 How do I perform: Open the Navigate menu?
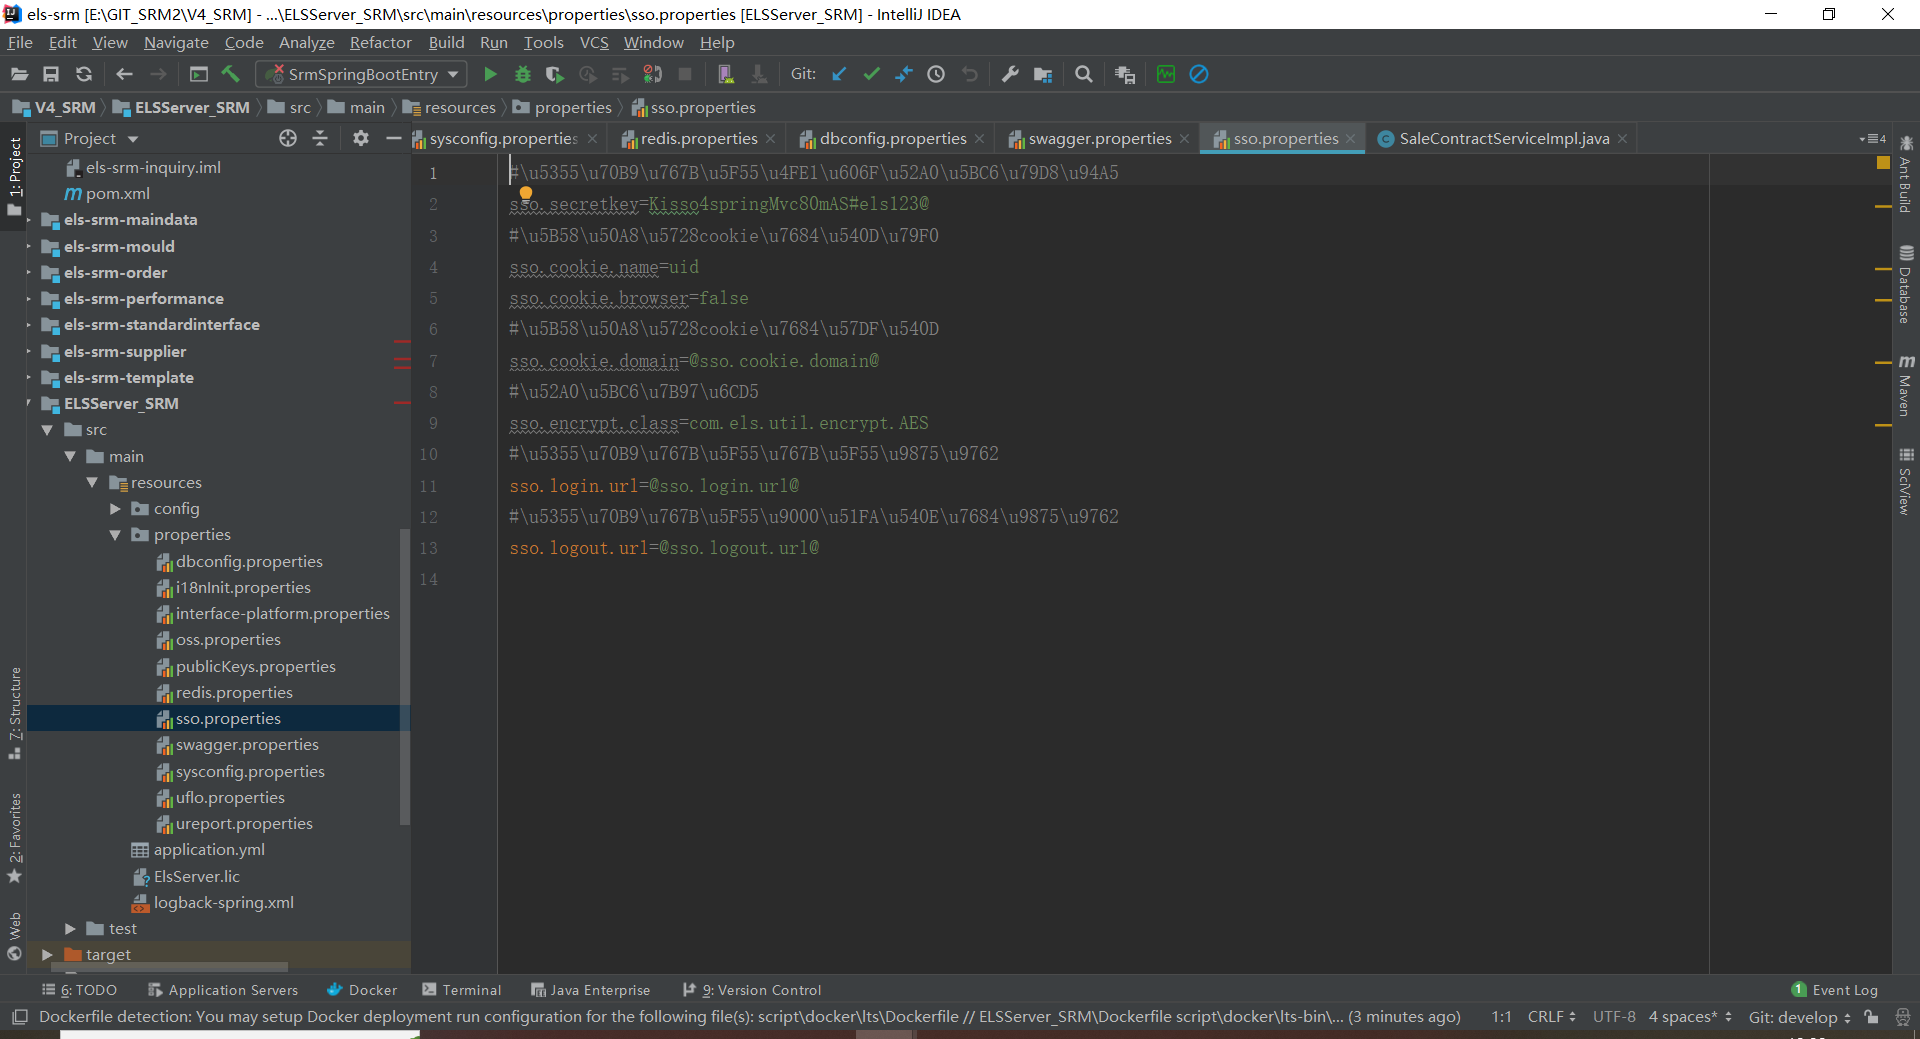coord(176,42)
